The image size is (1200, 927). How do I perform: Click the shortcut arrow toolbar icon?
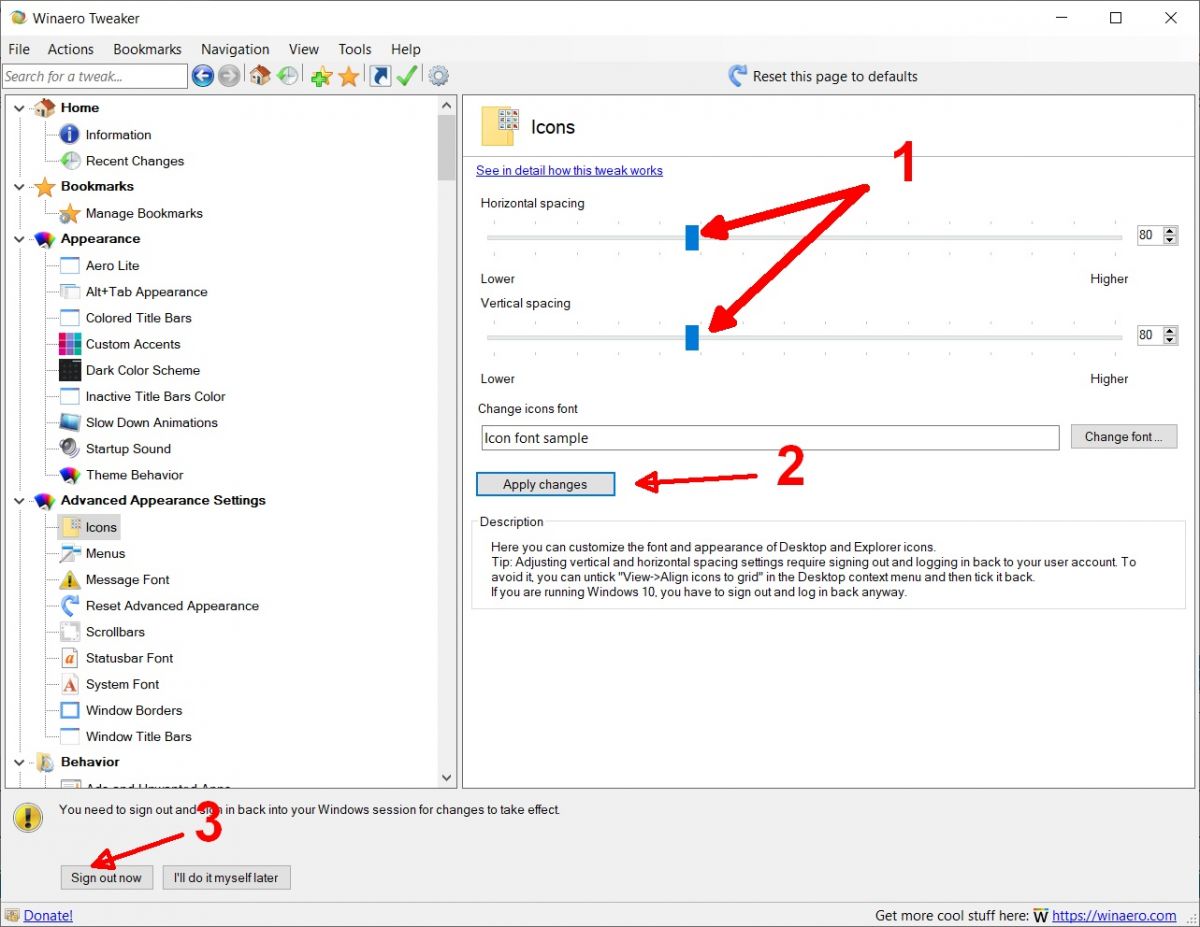(380, 76)
